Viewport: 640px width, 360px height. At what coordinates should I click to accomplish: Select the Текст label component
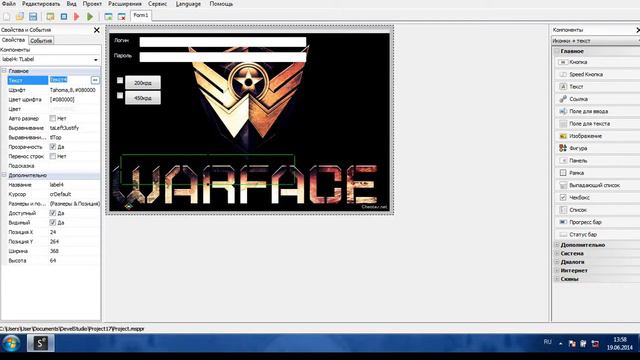(x=597, y=87)
